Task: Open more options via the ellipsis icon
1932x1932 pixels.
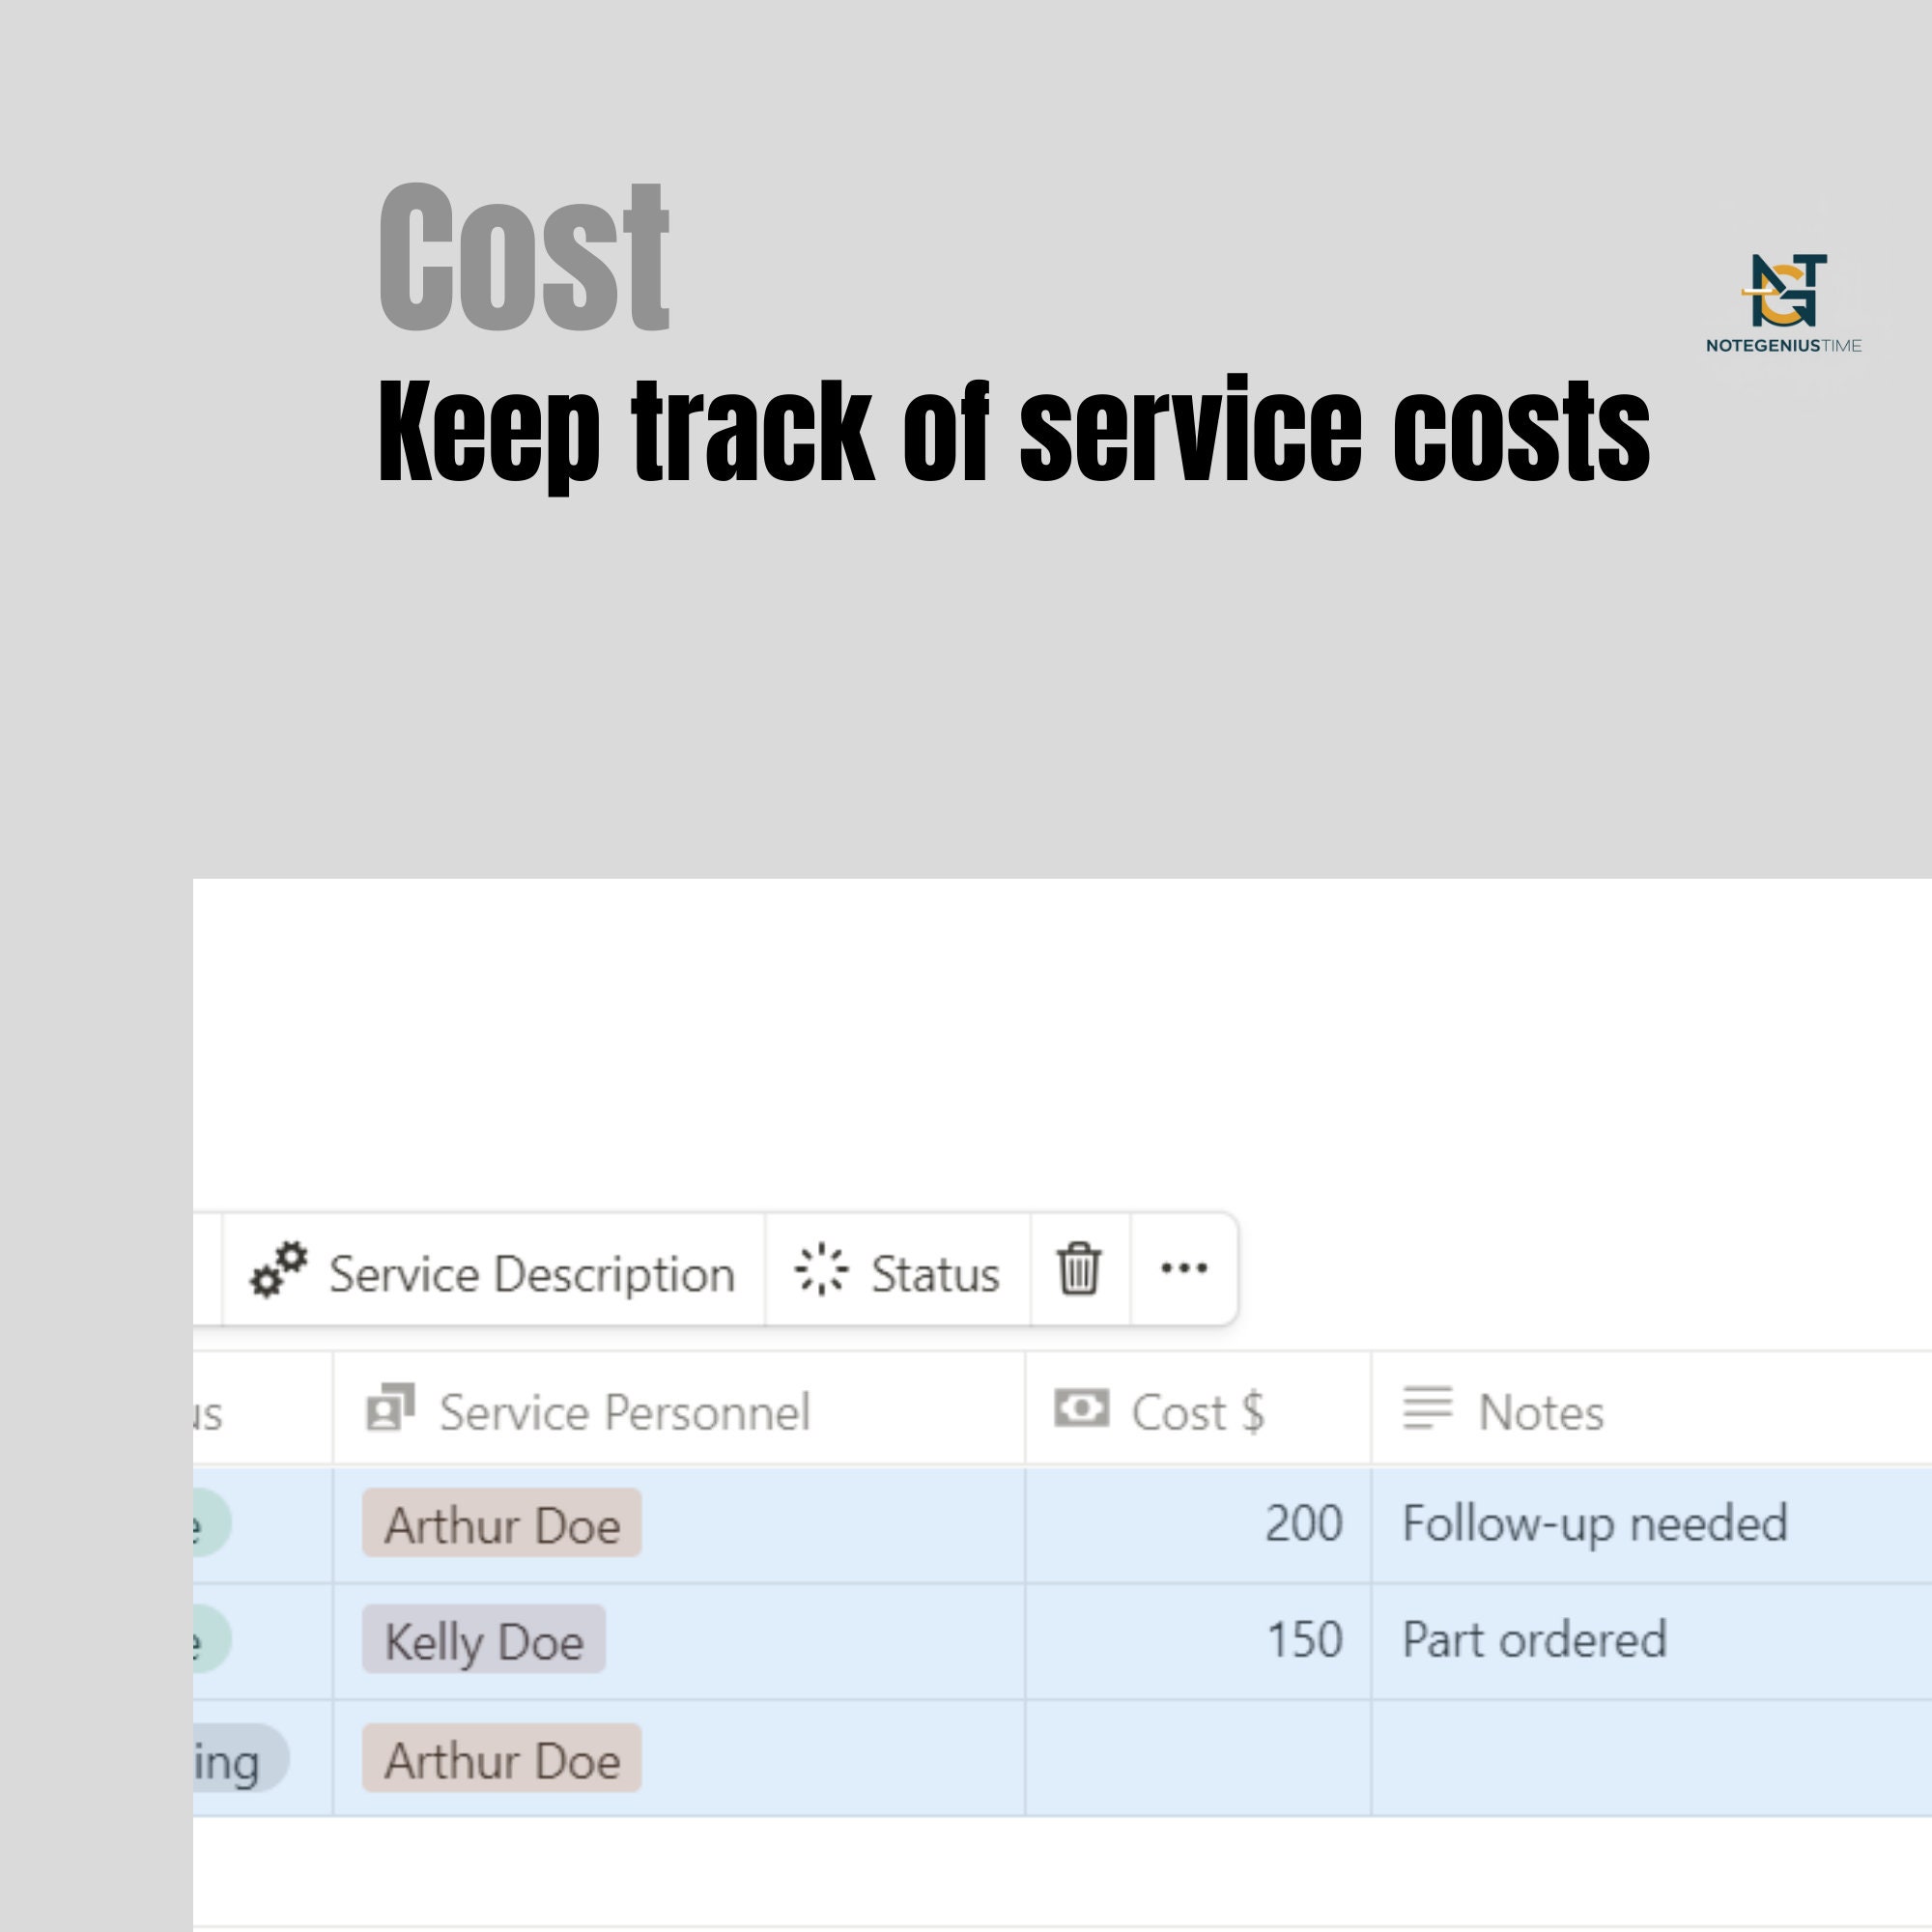Action: pyautogui.click(x=1185, y=1270)
